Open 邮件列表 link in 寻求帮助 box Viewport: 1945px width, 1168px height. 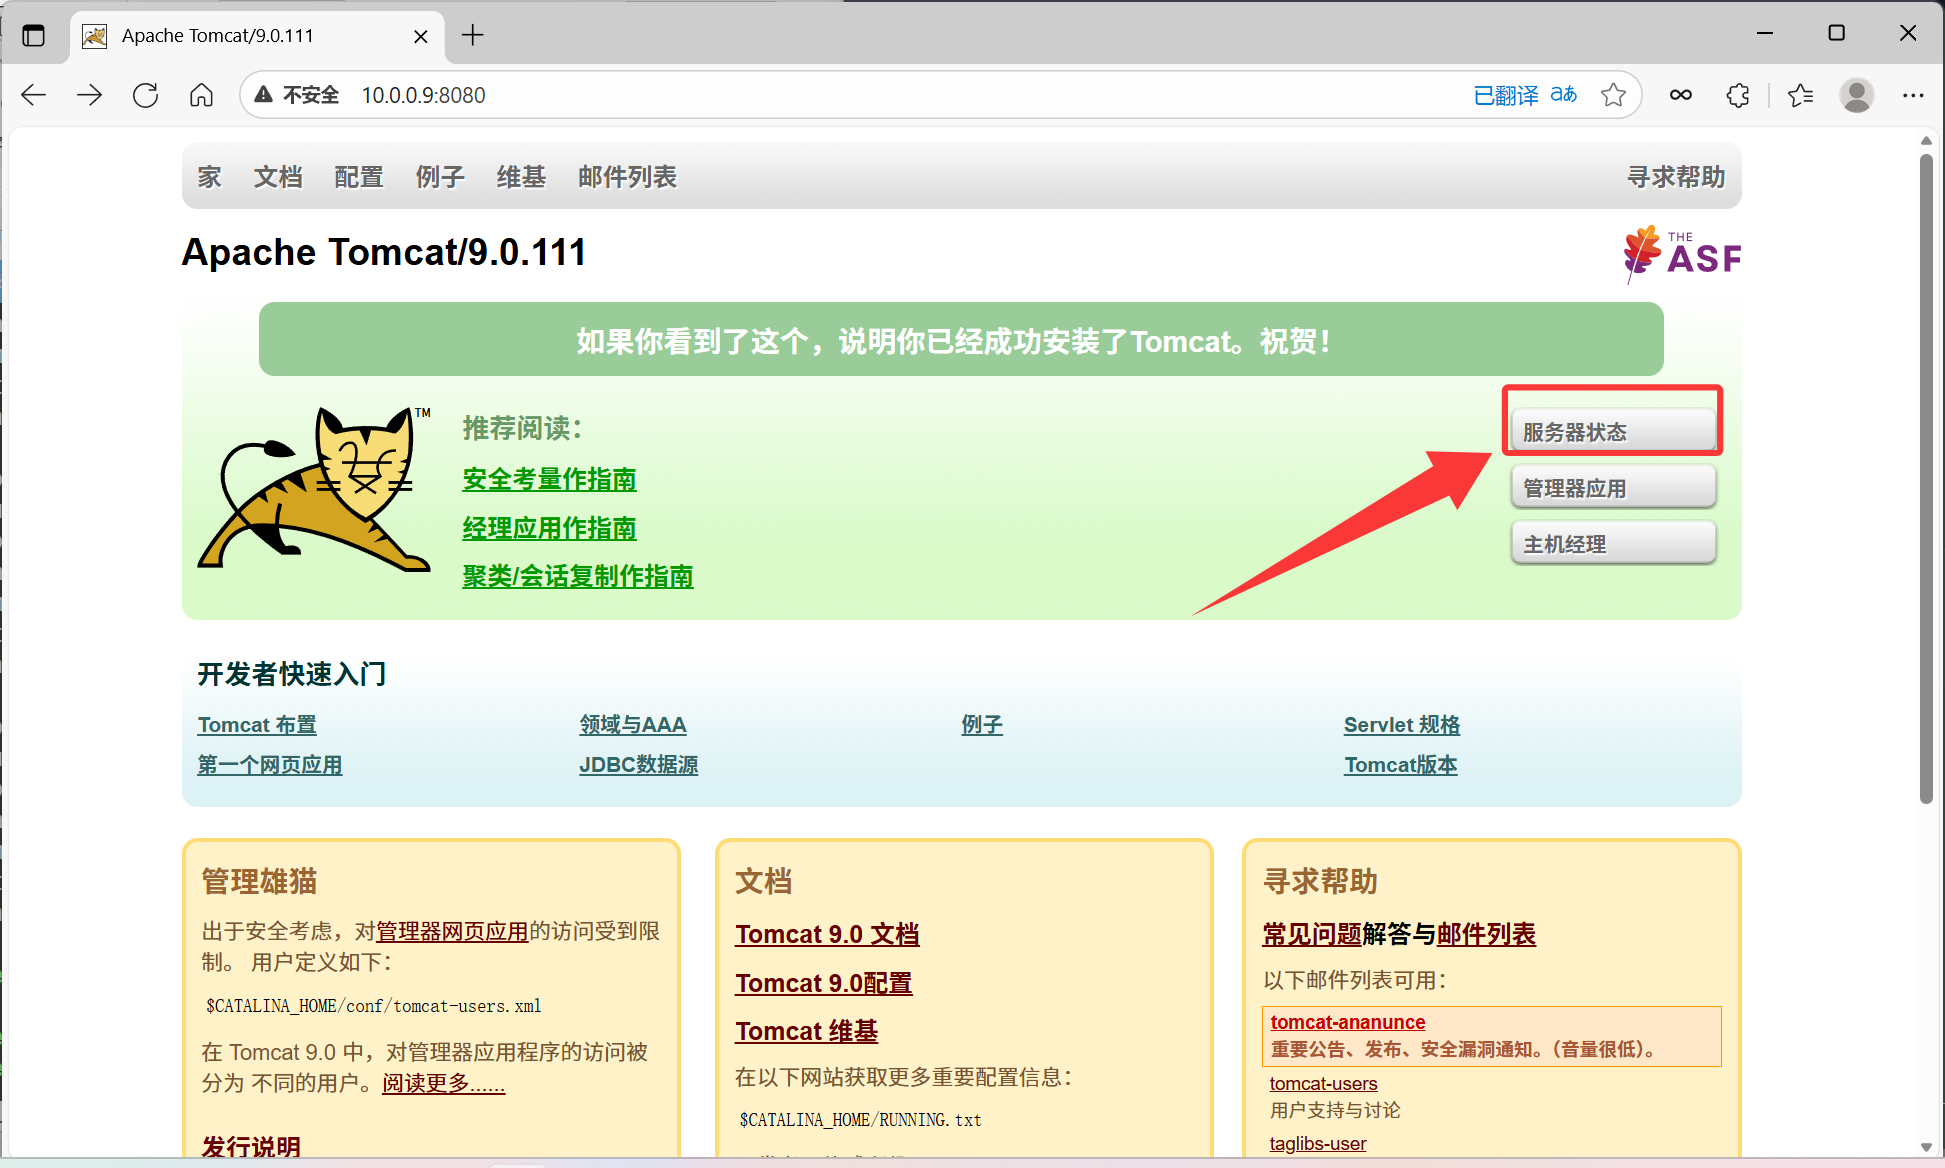click(1486, 934)
